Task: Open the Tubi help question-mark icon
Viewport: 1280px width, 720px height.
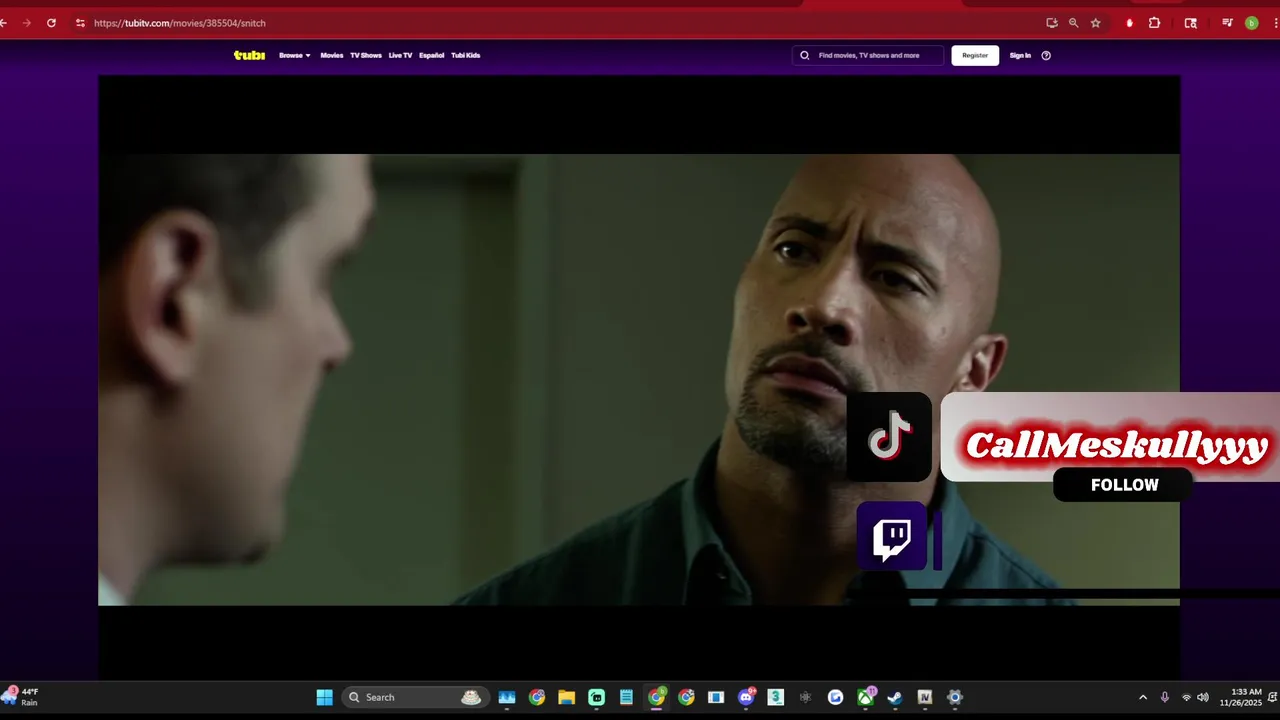Action: tap(1046, 55)
